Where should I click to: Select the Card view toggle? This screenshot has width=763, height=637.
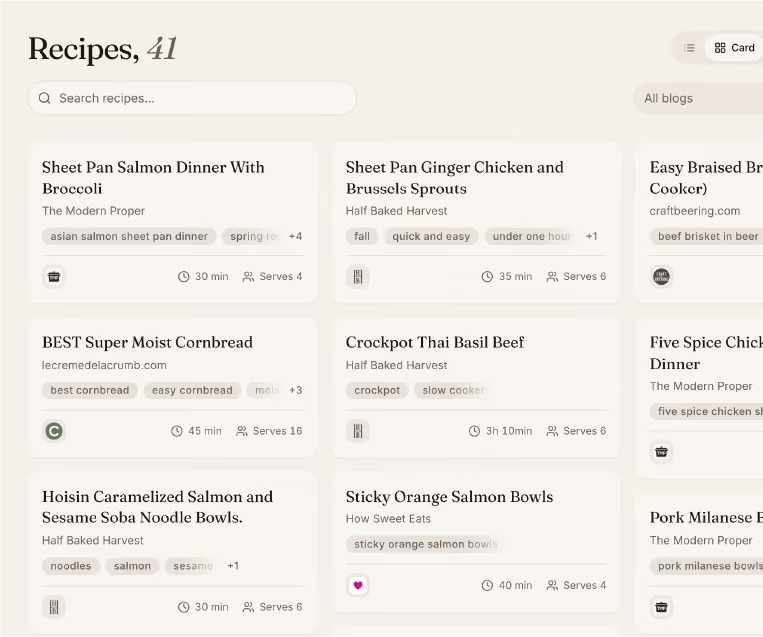[734, 48]
